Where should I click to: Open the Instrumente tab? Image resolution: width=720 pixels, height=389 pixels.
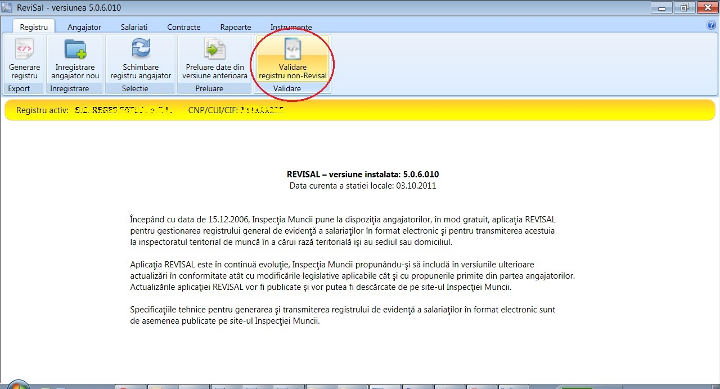[291, 27]
